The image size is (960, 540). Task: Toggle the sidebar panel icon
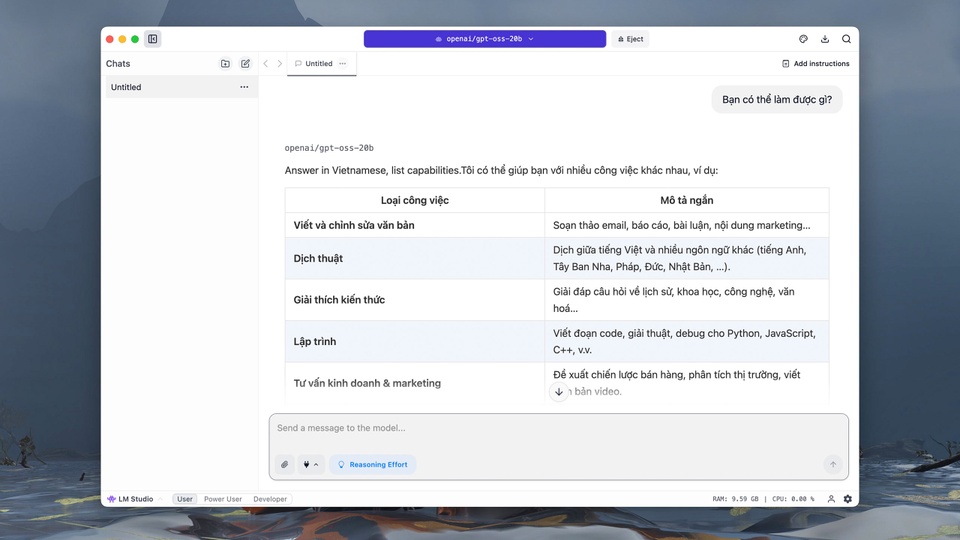(x=153, y=39)
